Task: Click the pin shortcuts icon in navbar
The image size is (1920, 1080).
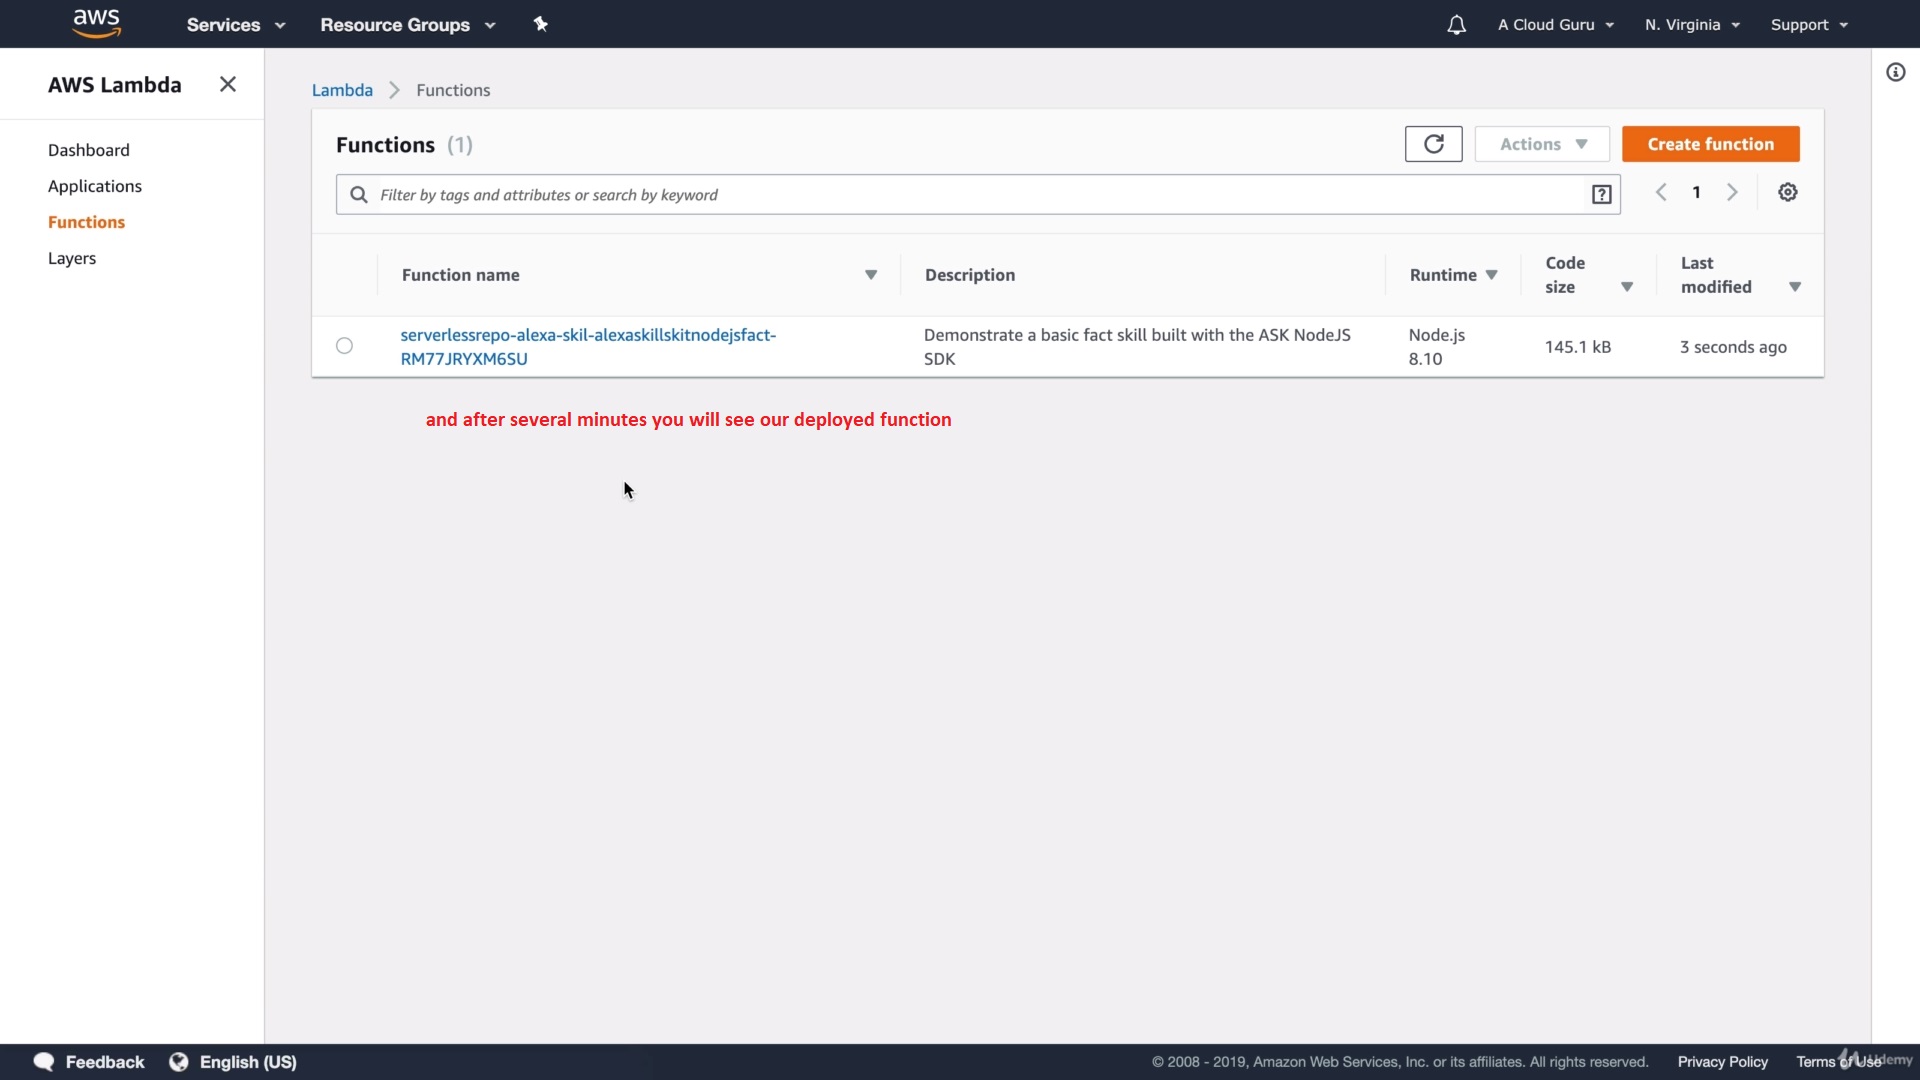Action: (541, 24)
